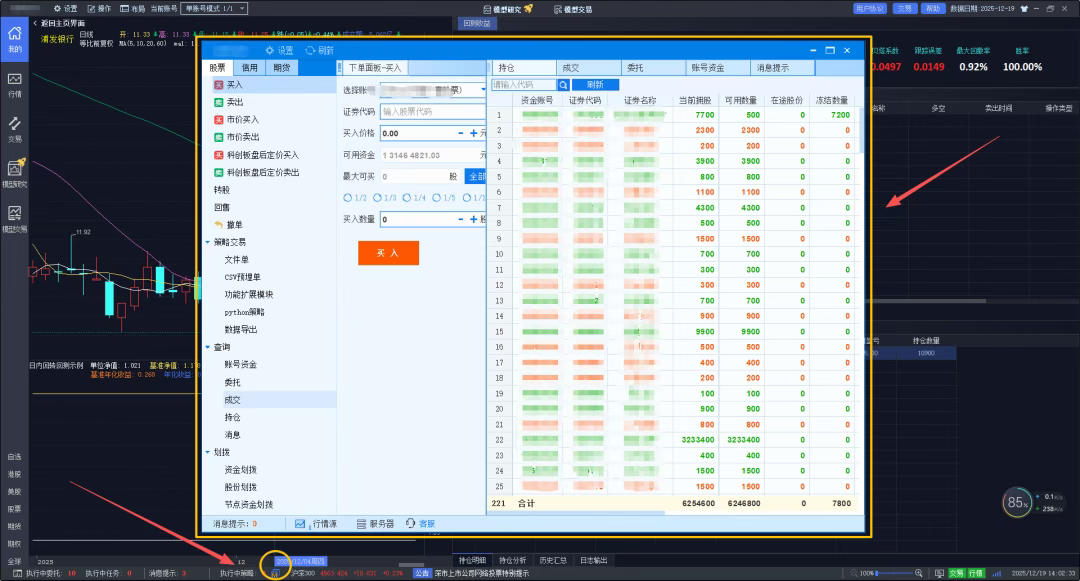Screen dimensions: 1080x581
Task: Collapse the 策略交易 tree section
Action: [208, 242]
